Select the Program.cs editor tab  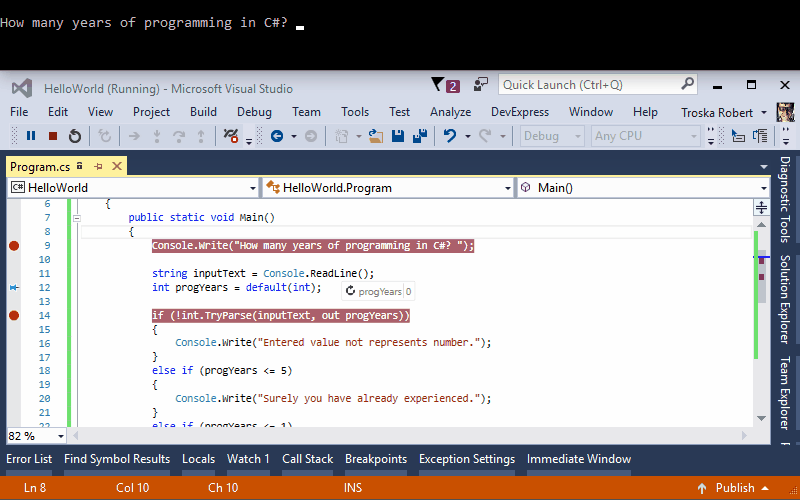click(40, 167)
